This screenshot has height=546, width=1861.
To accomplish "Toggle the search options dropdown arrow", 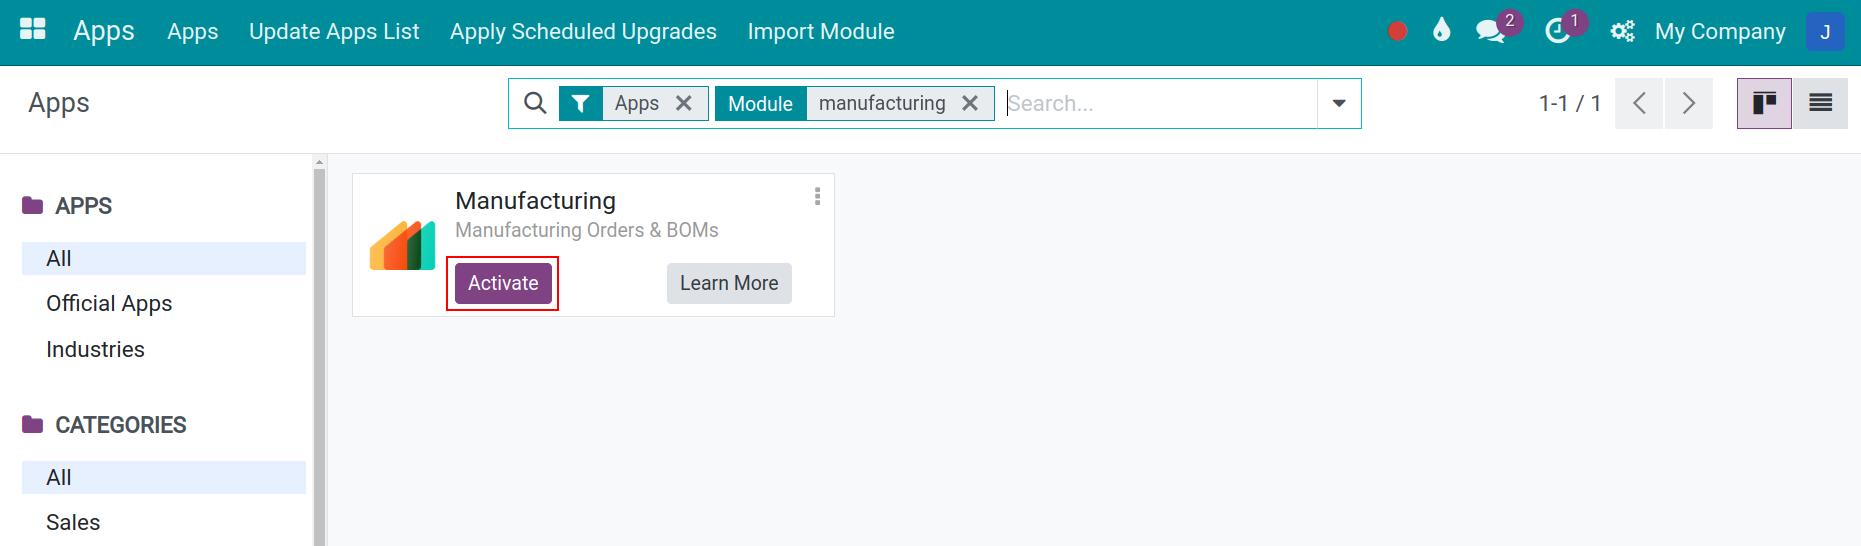I will (1339, 103).
